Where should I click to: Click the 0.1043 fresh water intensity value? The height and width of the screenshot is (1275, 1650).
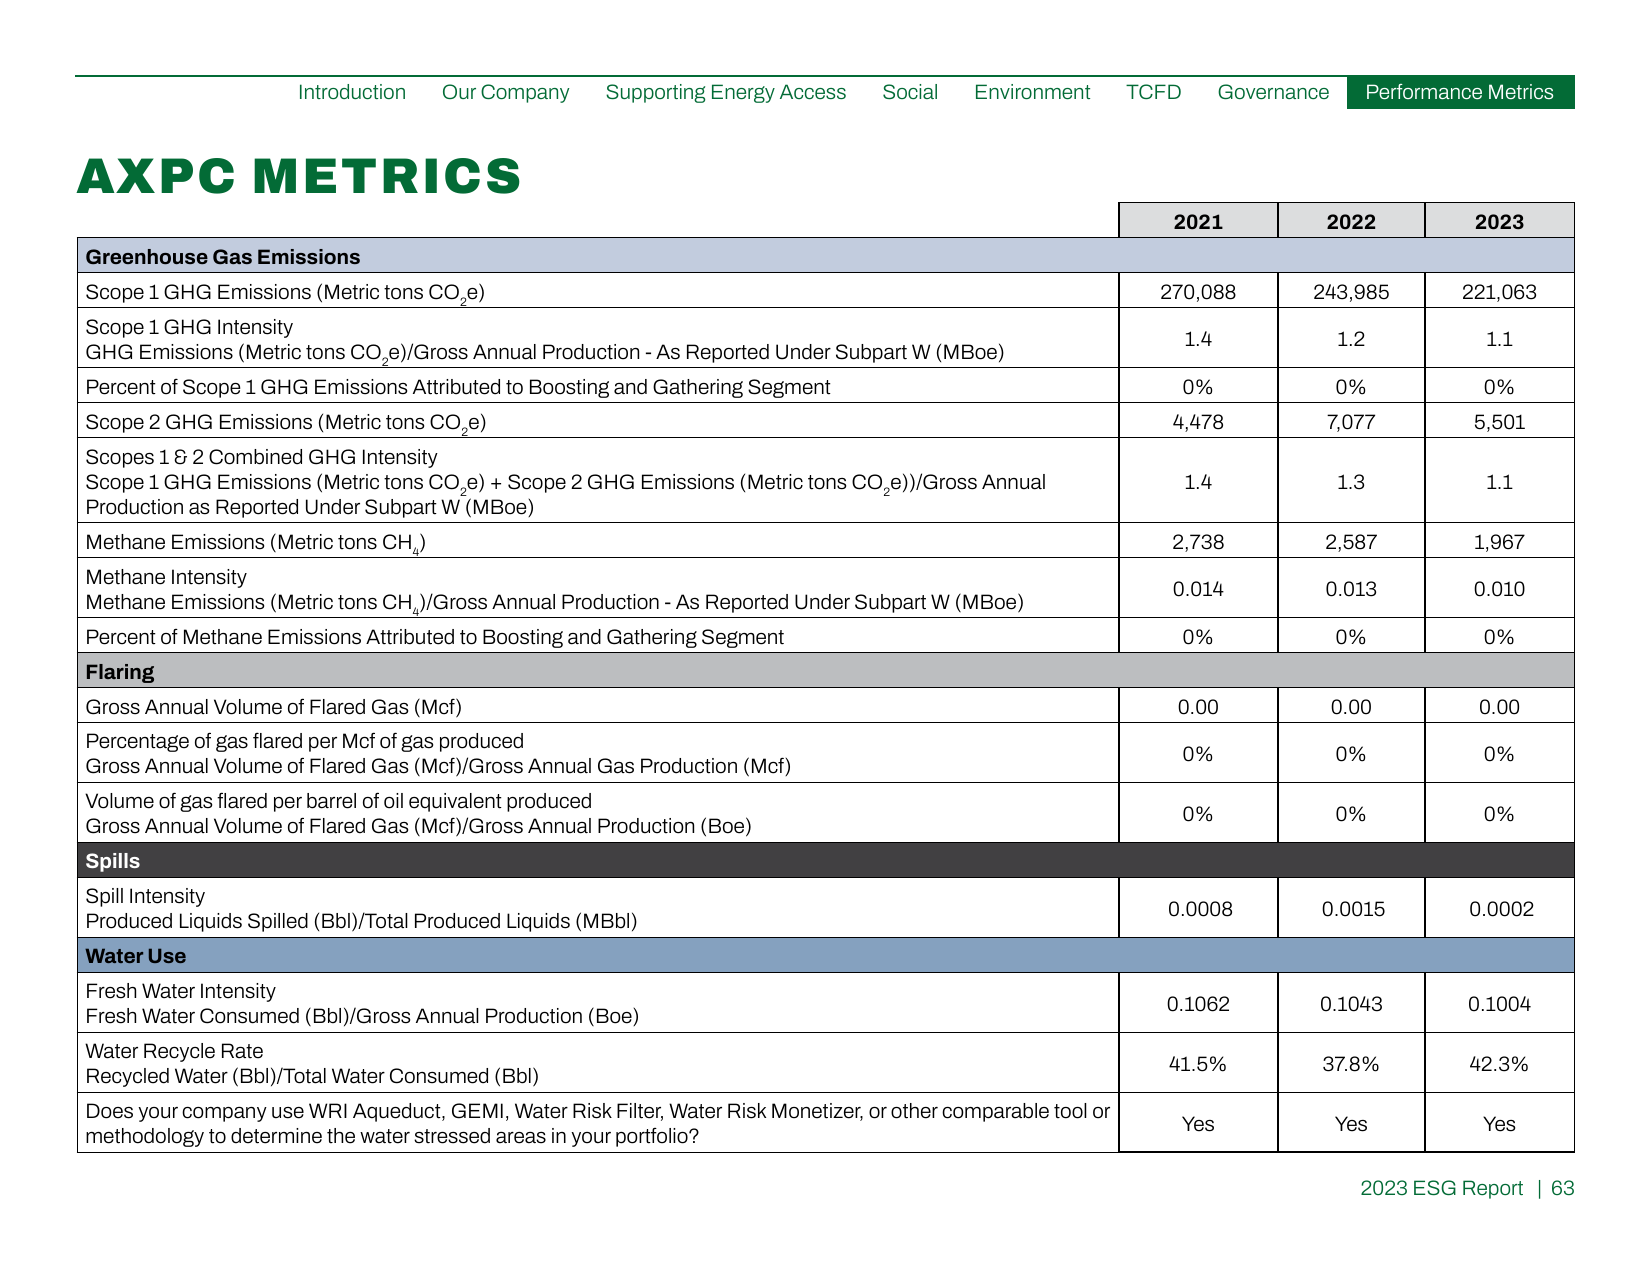coord(1351,1004)
